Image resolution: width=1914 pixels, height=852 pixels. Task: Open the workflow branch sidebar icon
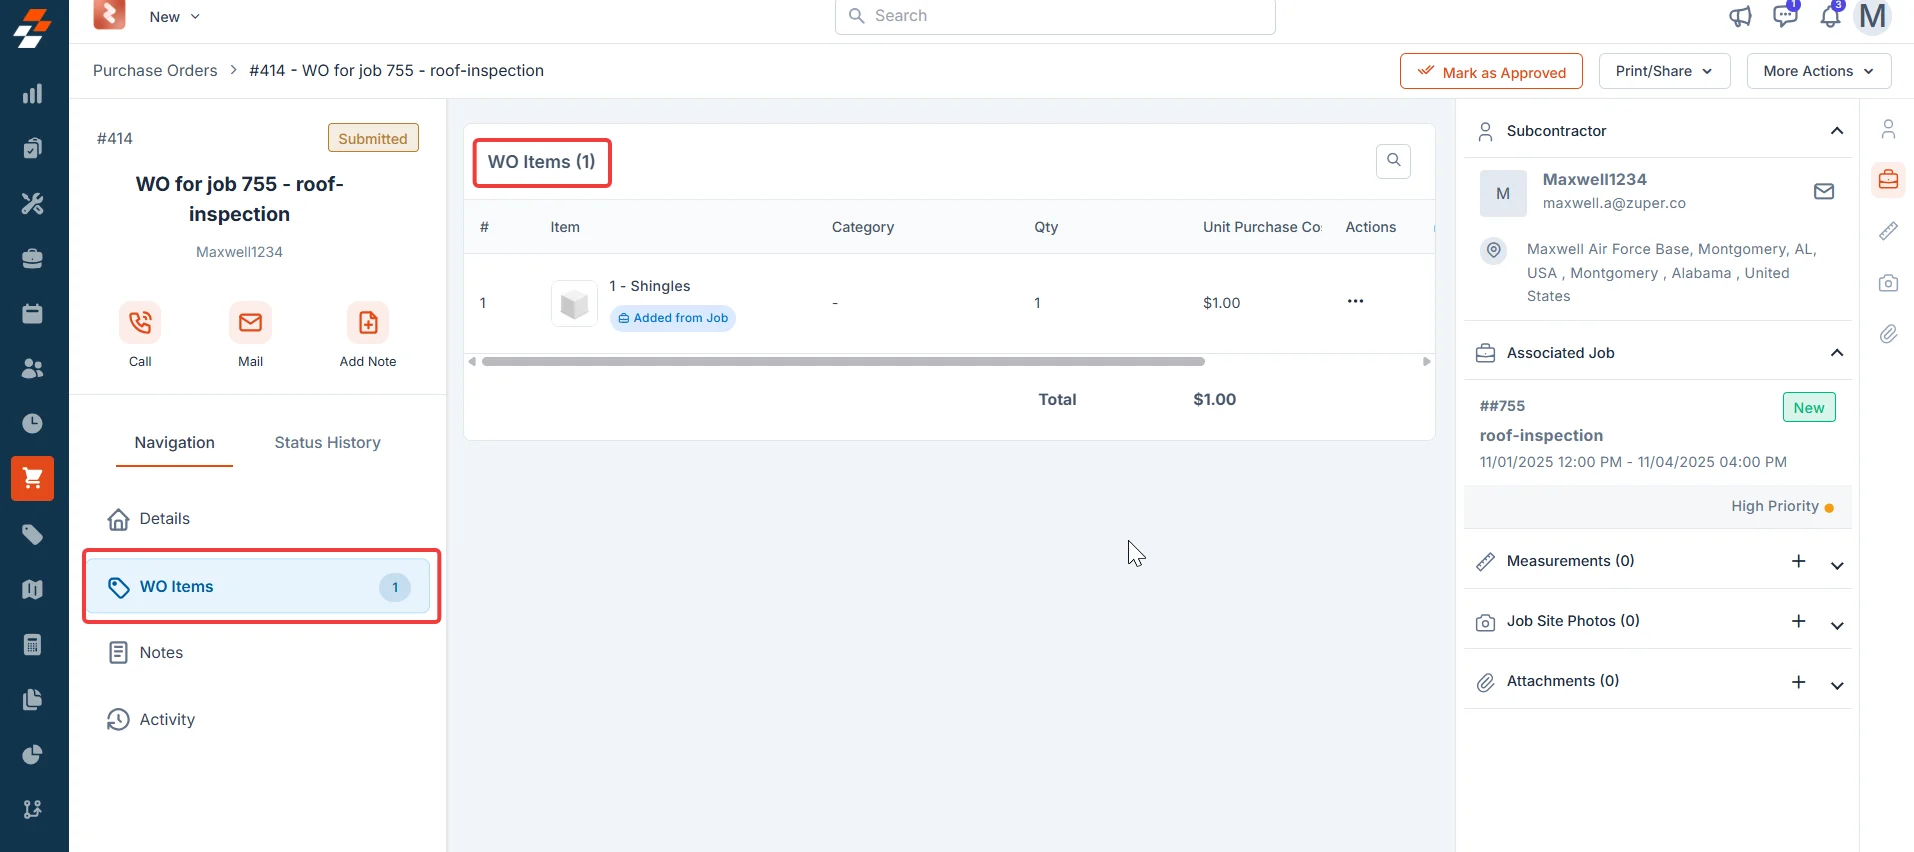(x=33, y=810)
